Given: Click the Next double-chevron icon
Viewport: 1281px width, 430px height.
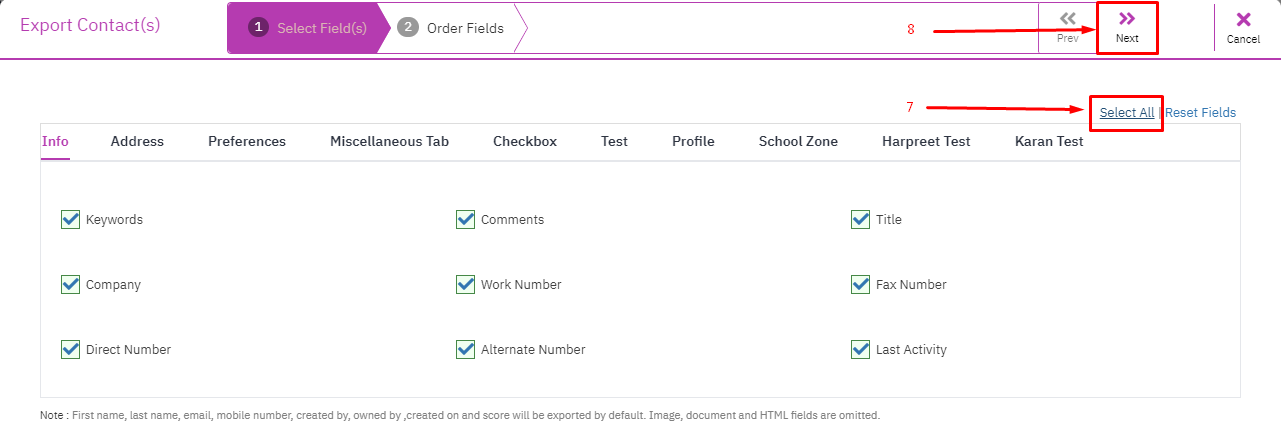Looking at the screenshot, I should [x=1127, y=18].
